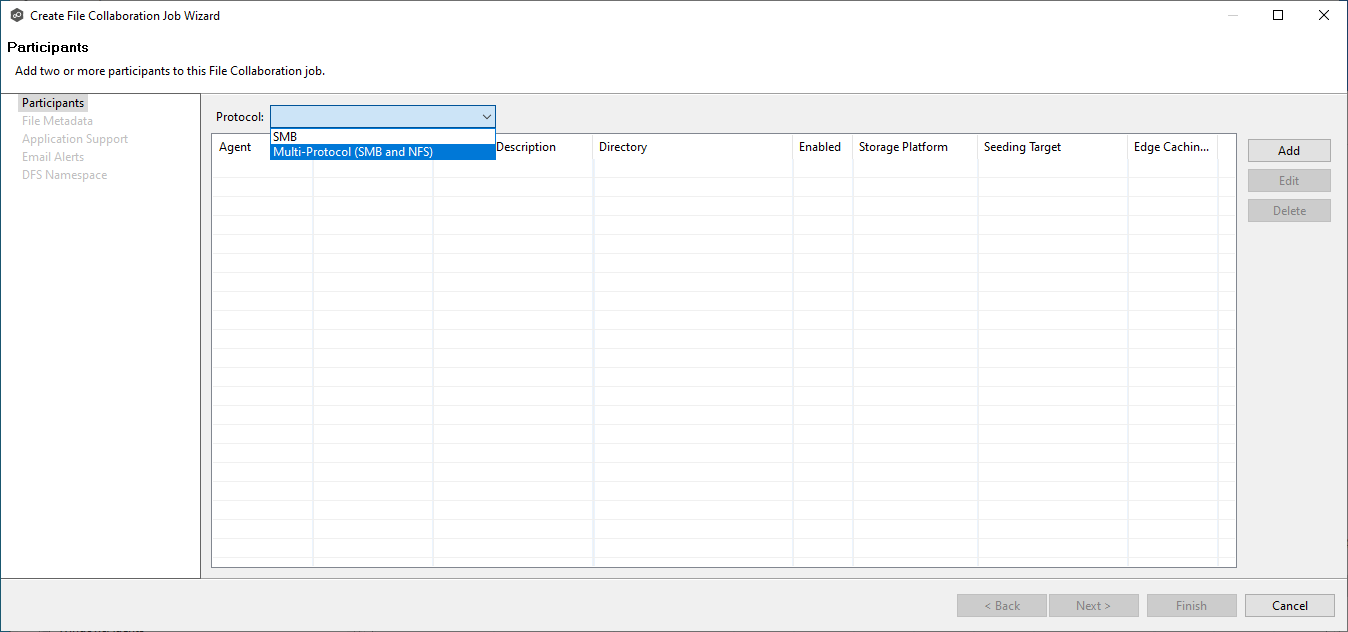Click the Add participant button

1288,151
